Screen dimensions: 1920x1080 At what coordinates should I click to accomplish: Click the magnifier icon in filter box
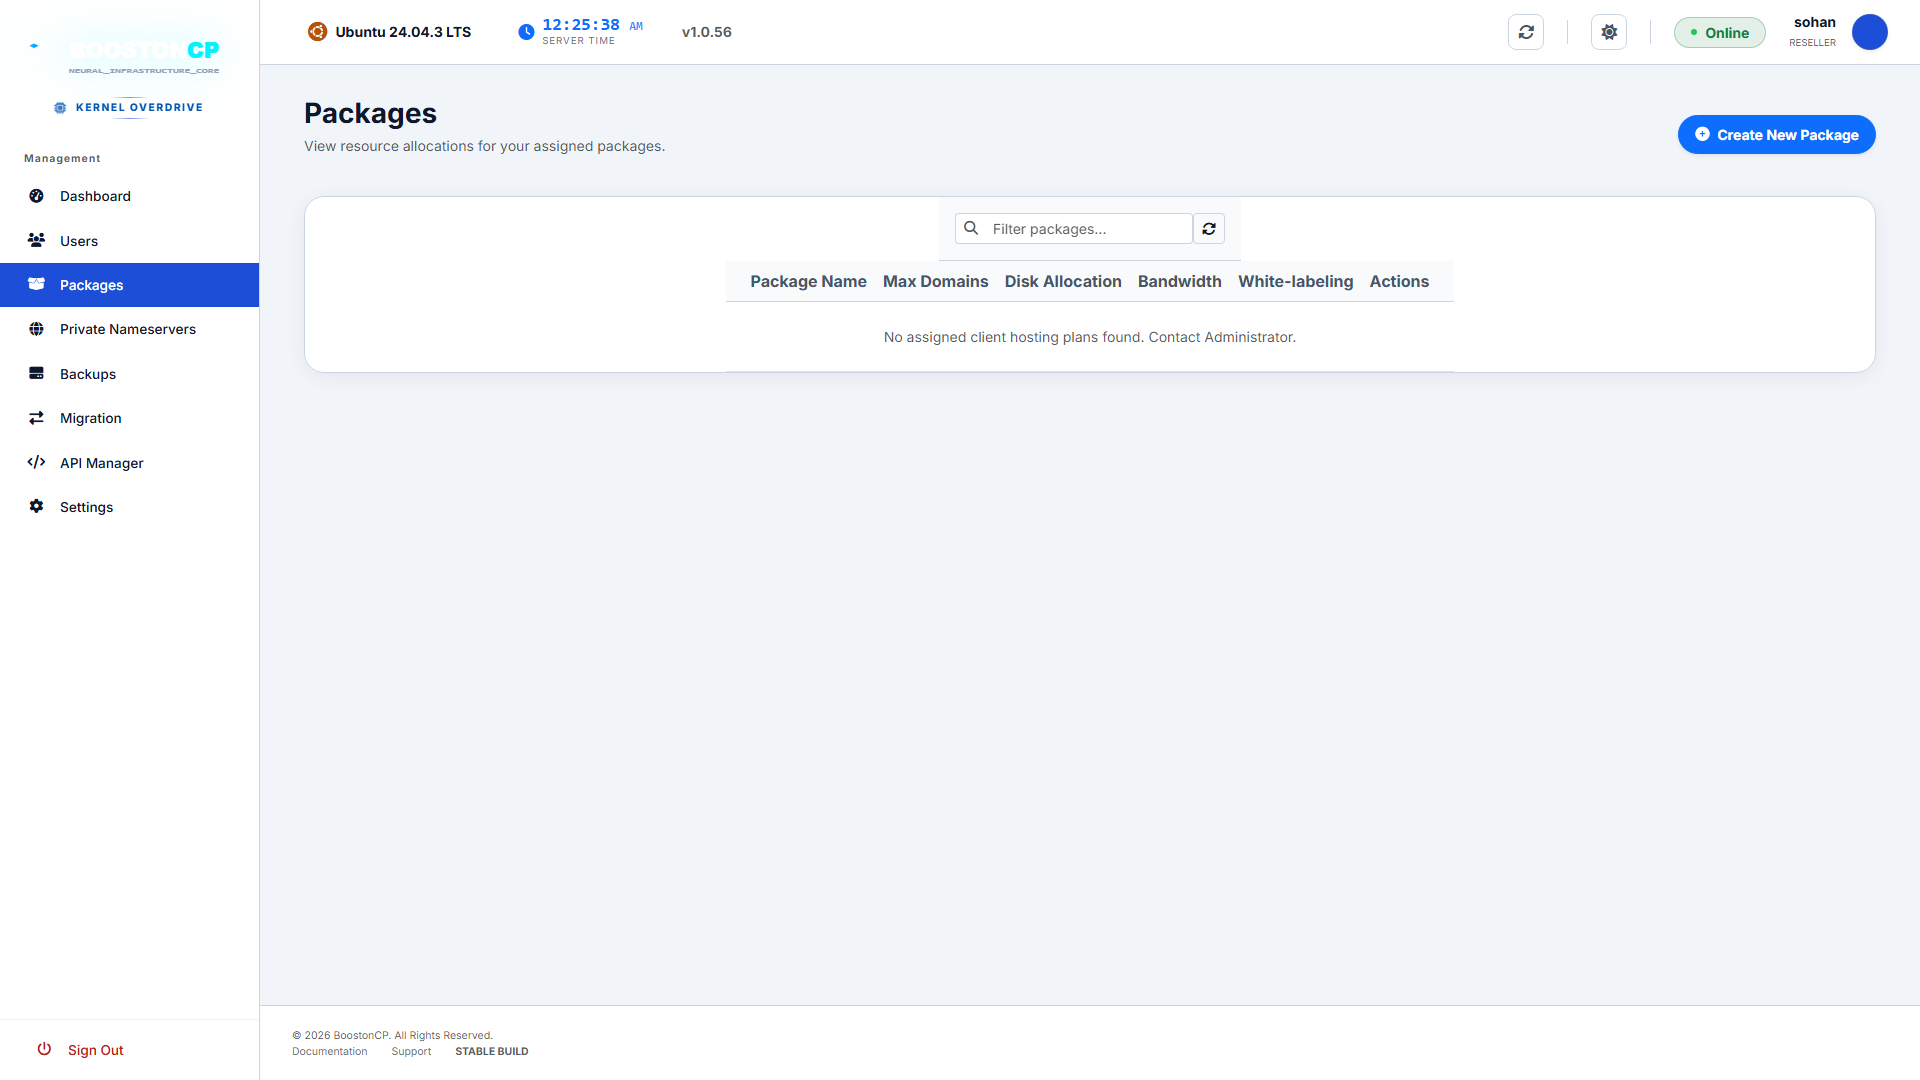[x=971, y=229]
